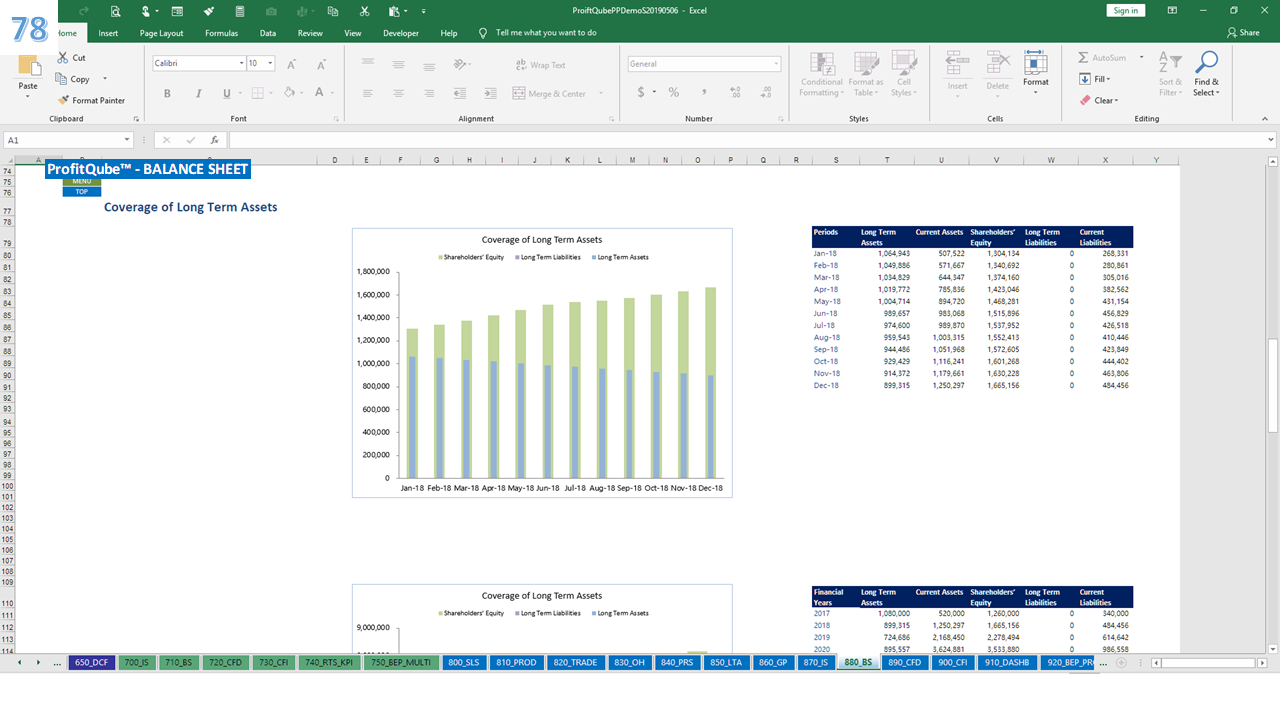
Task: Click the green MENU button on sheet
Action: (x=82, y=182)
